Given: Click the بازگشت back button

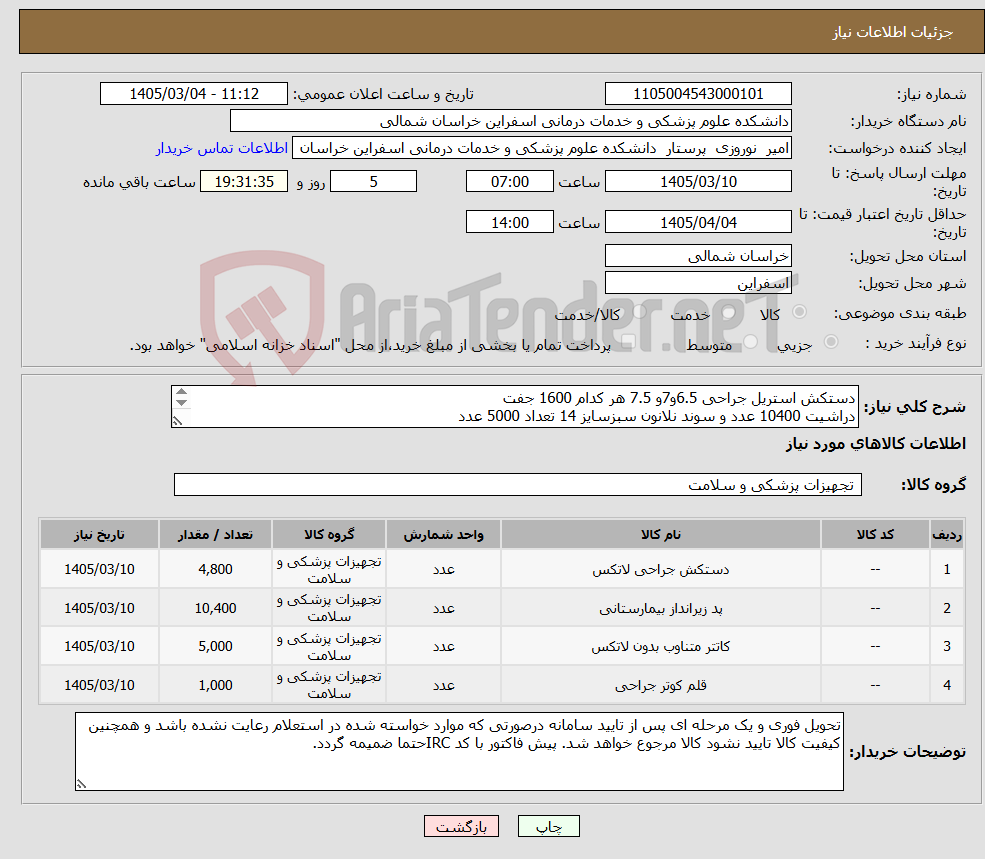Looking at the screenshot, I should click(x=461, y=826).
